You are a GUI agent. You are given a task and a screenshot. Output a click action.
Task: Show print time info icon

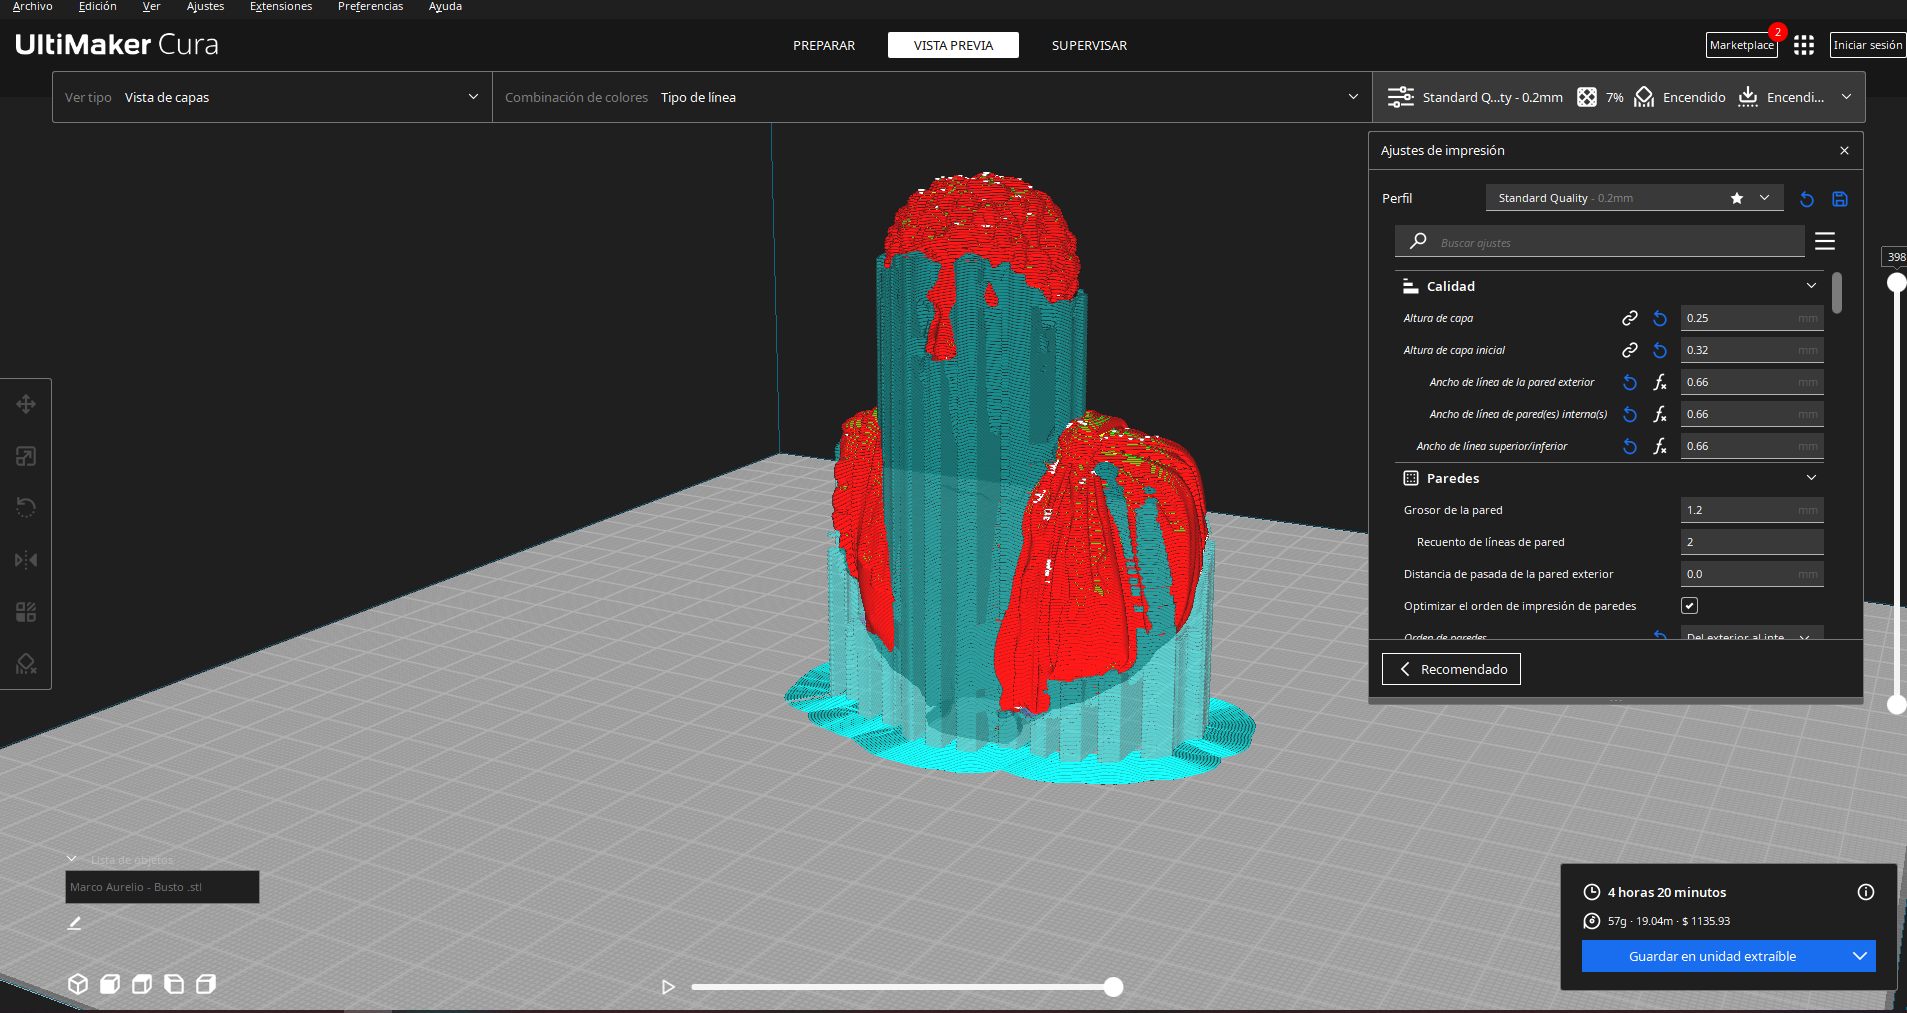click(x=1866, y=892)
